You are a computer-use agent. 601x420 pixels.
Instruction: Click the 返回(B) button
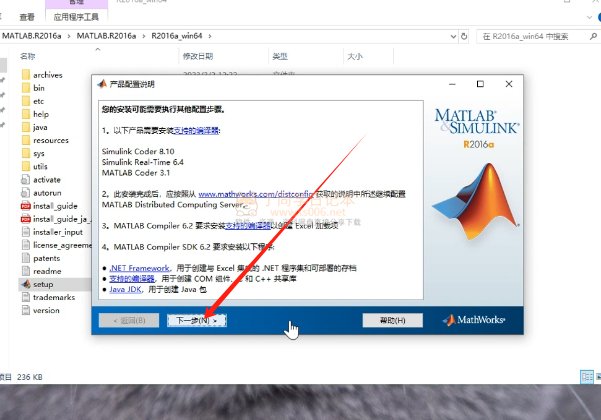pyautogui.click(x=129, y=320)
